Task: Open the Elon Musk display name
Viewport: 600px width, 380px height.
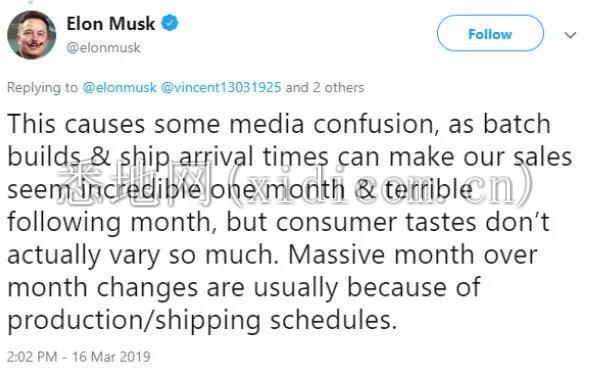Action: [x=111, y=24]
